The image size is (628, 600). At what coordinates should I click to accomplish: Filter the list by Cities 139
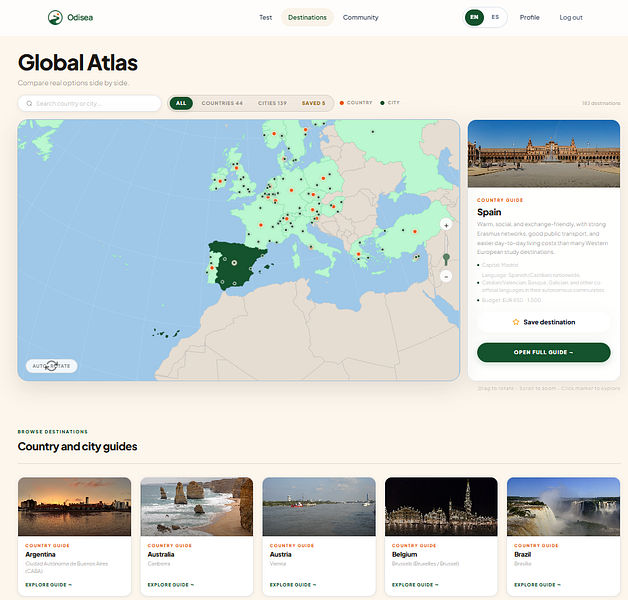[x=272, y=103]
